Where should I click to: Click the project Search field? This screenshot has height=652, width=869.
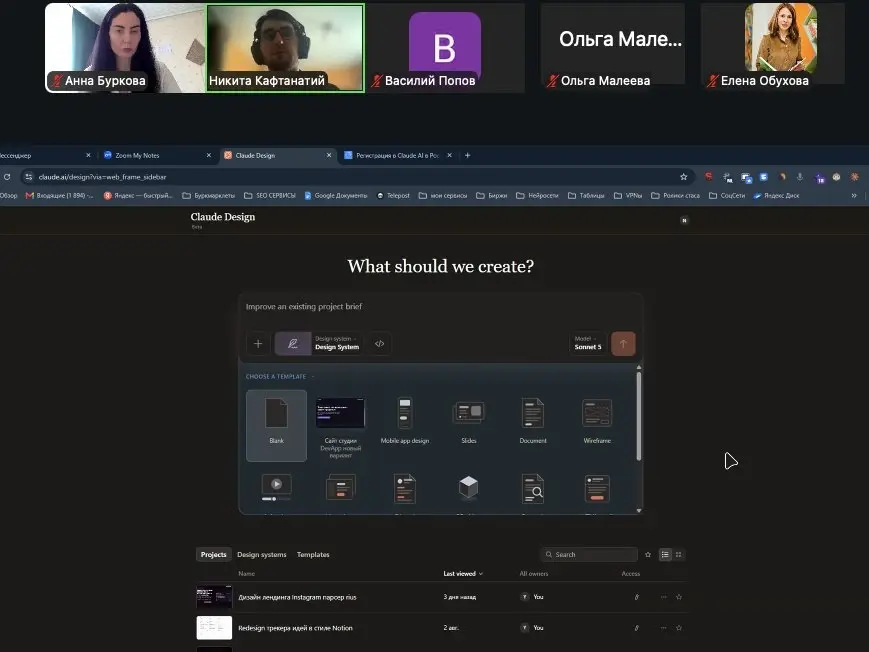[589, 554]
